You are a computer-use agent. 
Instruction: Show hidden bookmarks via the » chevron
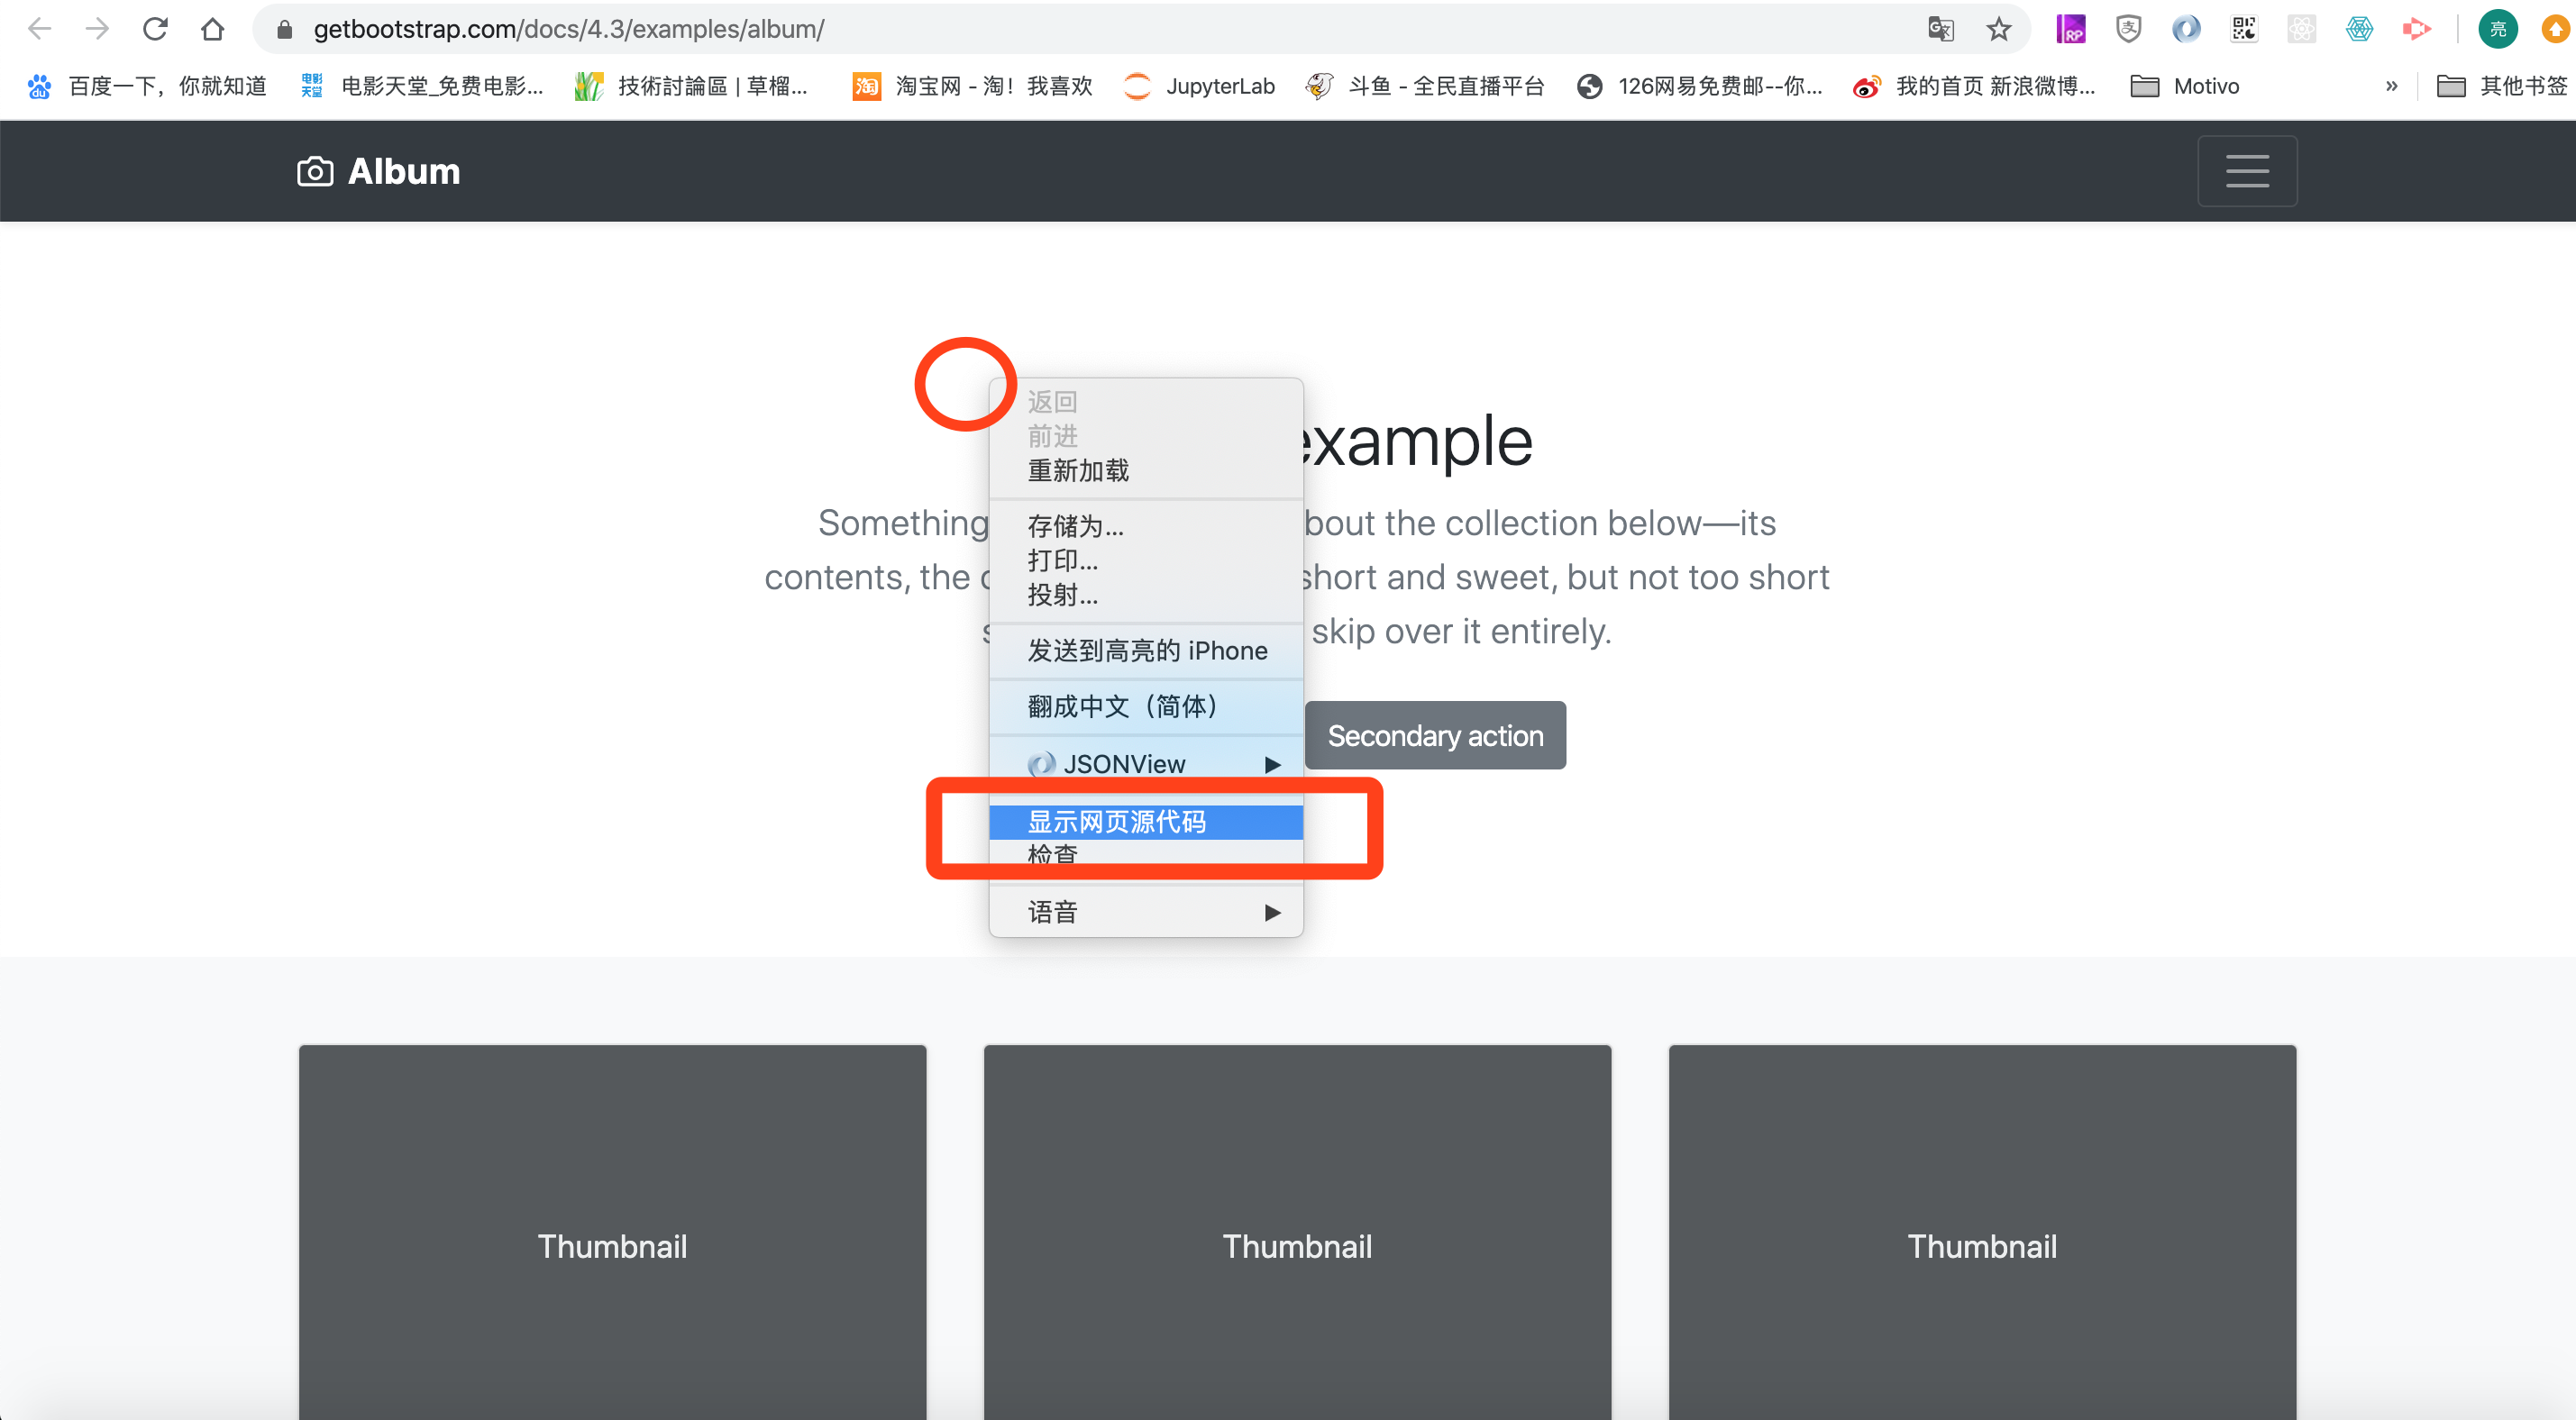pyautogui.click(x=2391, y=86)
